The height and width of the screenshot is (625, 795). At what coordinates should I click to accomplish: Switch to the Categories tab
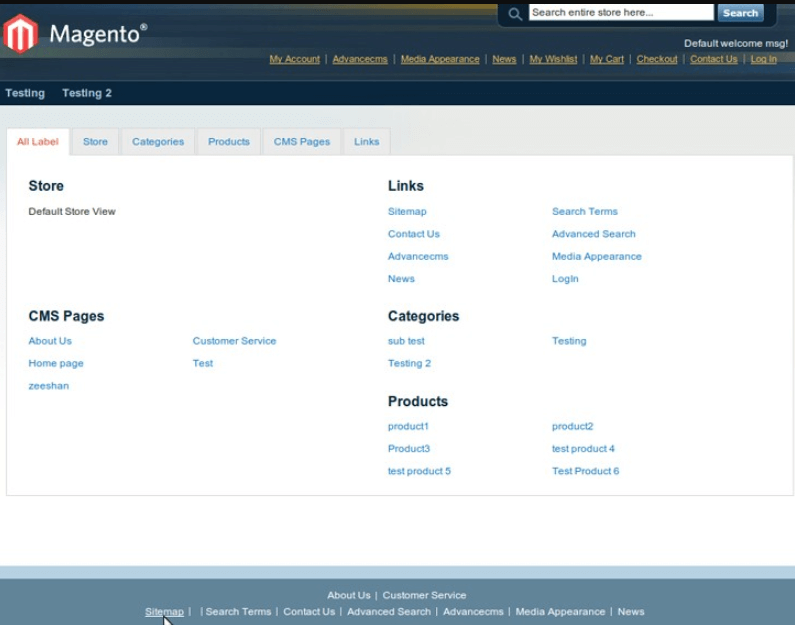[x=158, y=142]
